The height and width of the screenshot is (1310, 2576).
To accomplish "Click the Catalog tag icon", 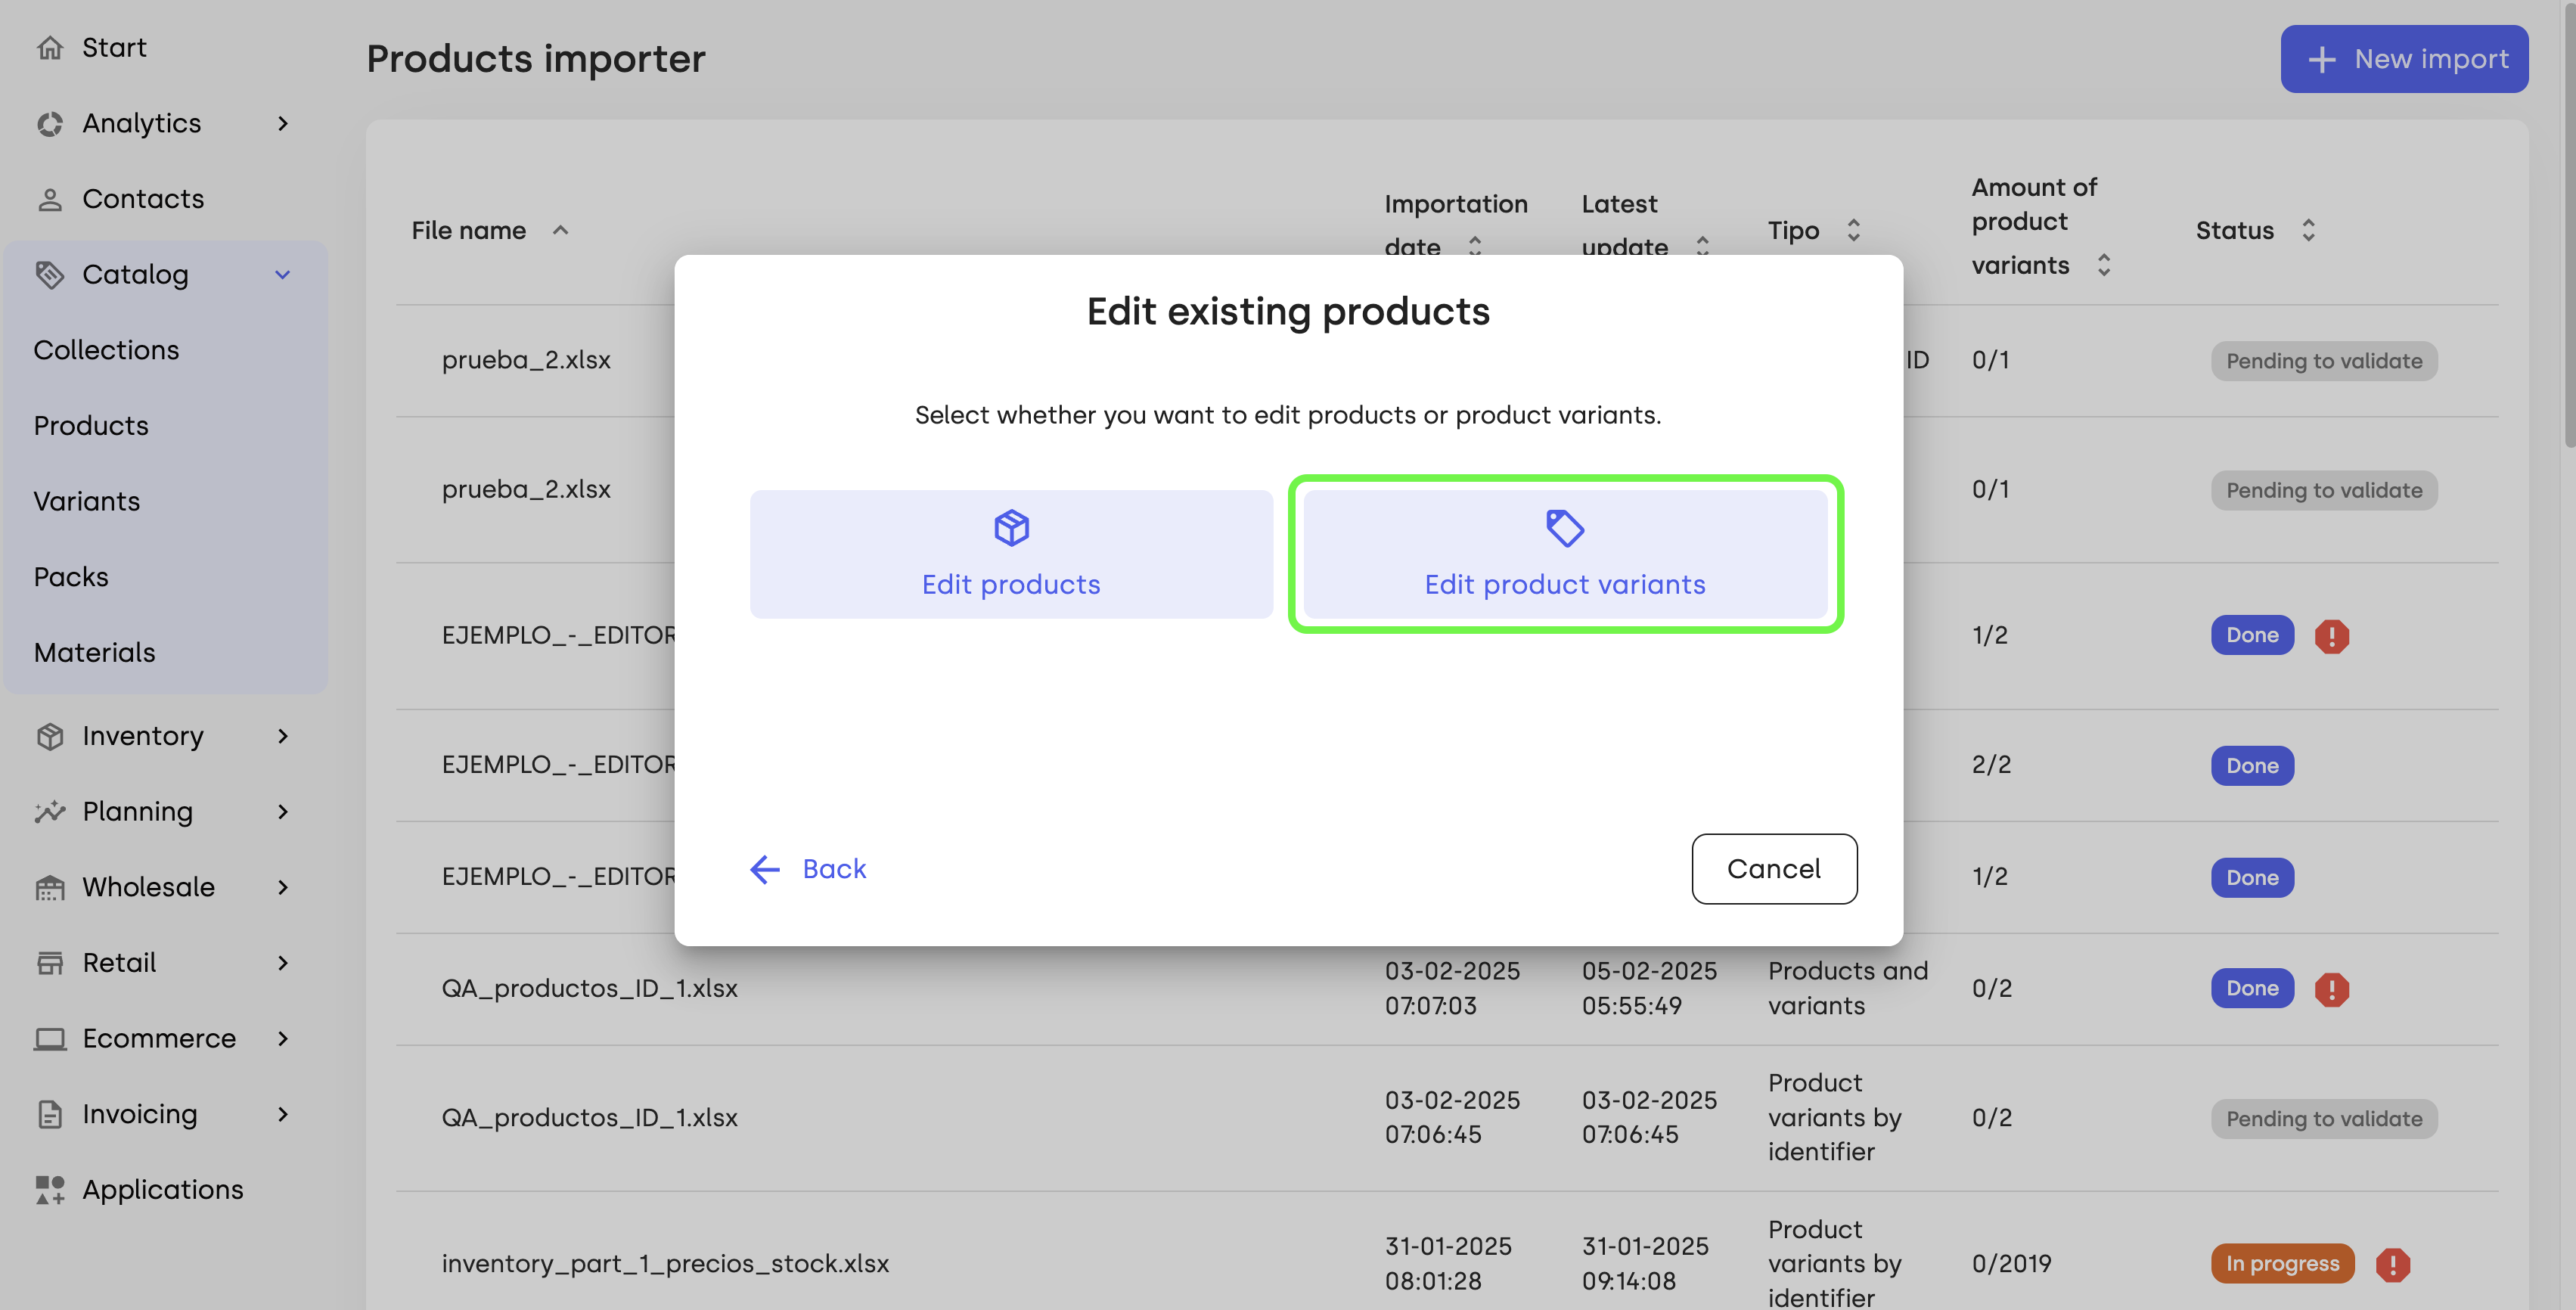I will (x=50, y=274).
